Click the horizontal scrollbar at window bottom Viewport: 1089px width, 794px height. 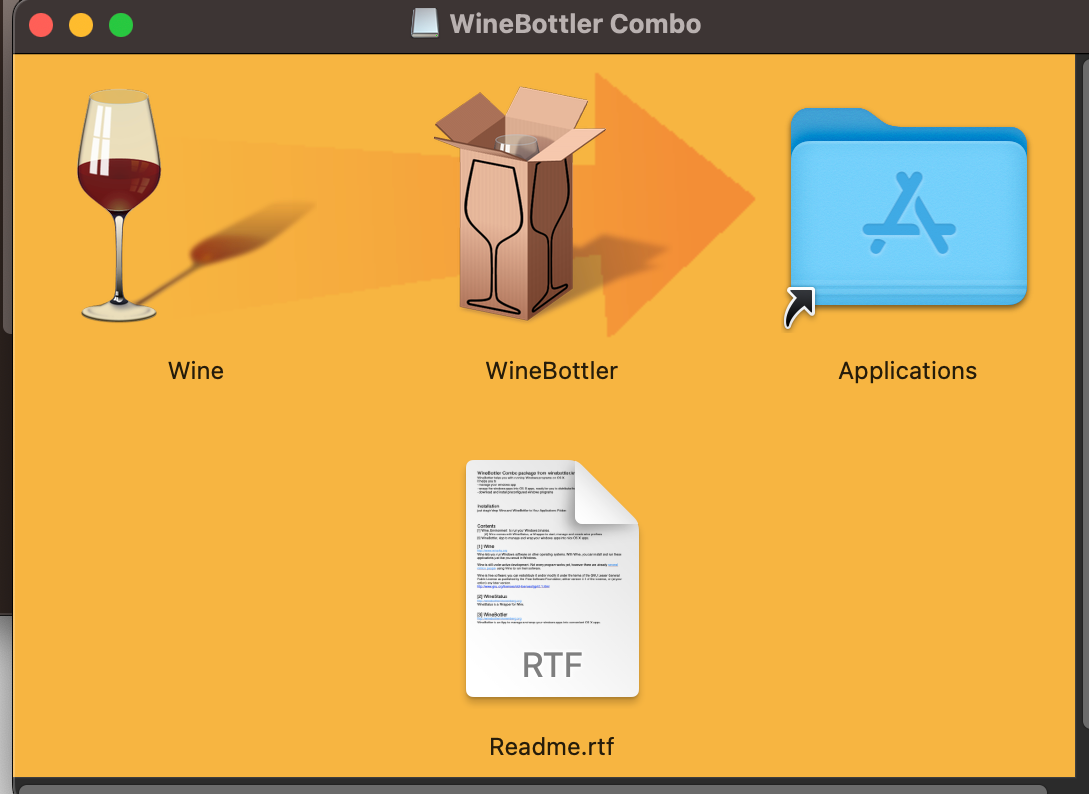pos(532,789)
